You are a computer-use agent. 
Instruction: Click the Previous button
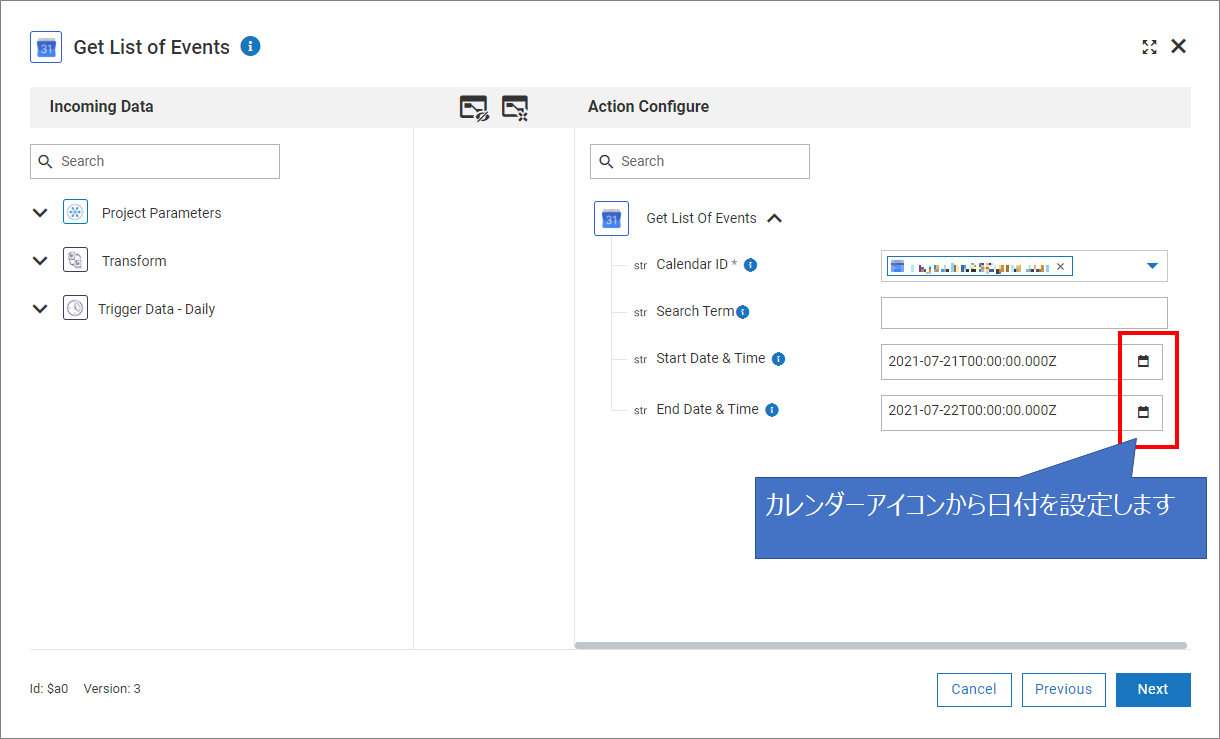[x=1063, y=689]
